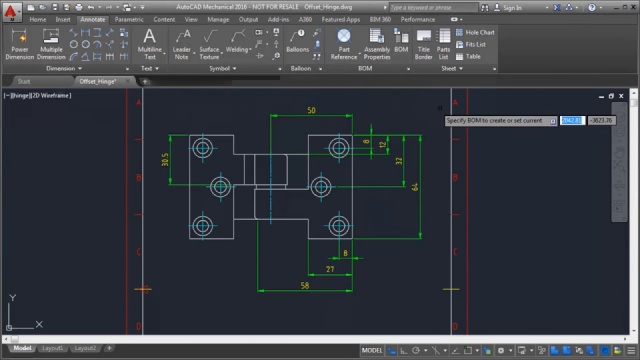Open the AutoCAD application menu button

click(x=11, y=12)
